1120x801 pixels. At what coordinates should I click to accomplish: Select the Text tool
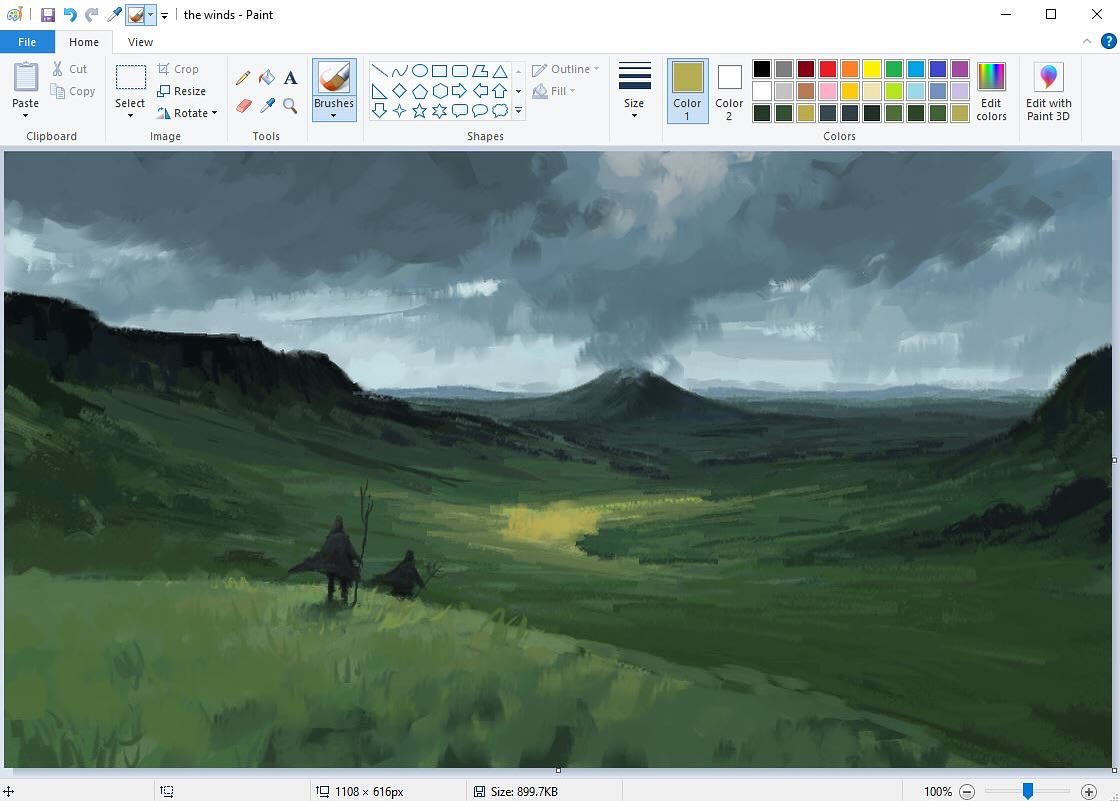pyautogui.click(x=290, y=78)
